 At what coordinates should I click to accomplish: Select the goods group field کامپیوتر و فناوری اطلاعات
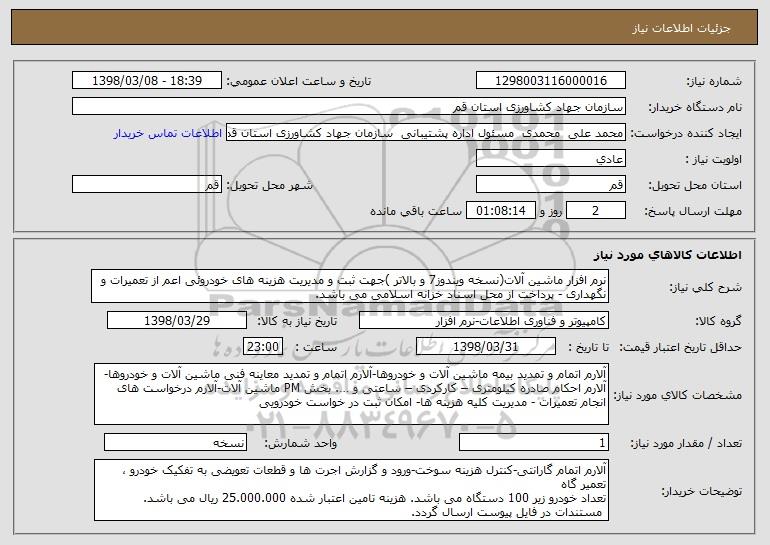[484, 321]
